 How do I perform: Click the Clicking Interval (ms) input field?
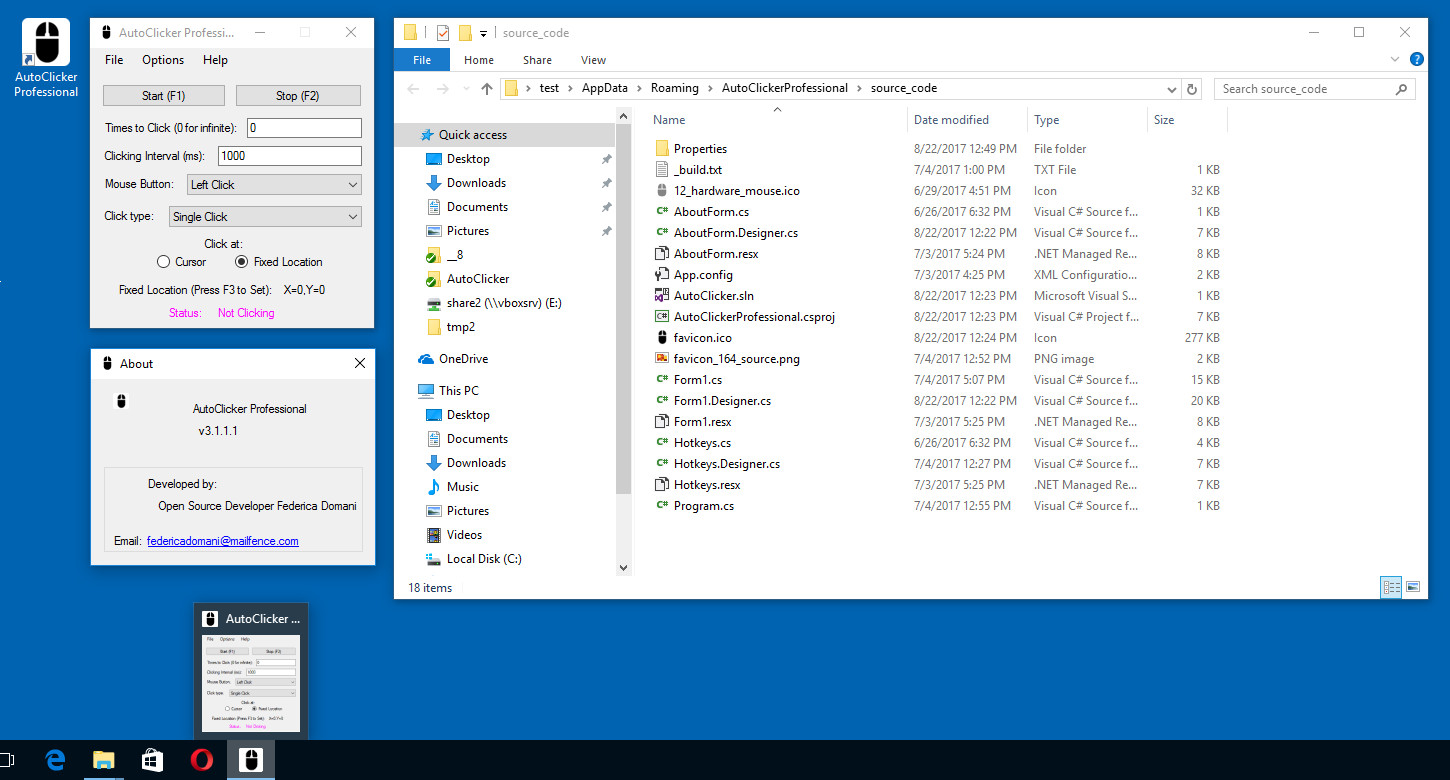[290, 156]
